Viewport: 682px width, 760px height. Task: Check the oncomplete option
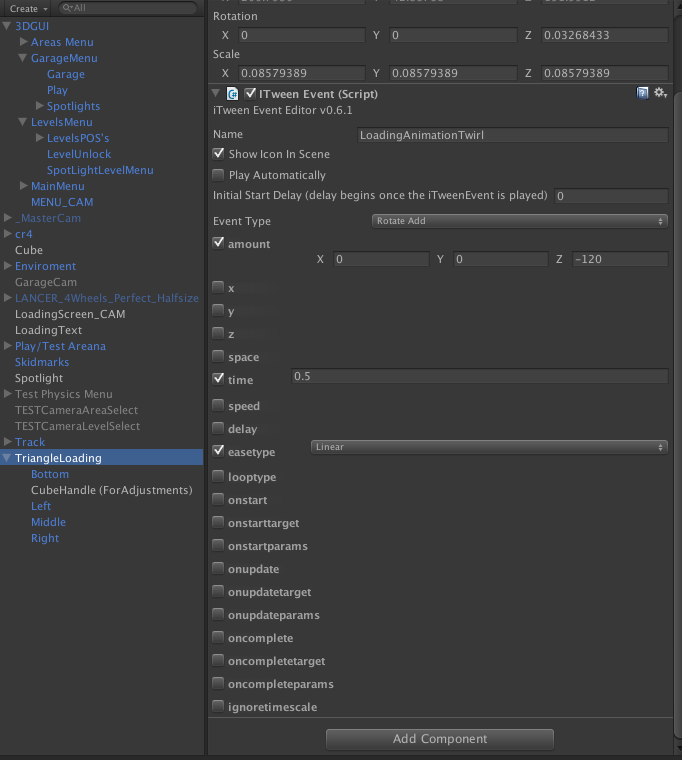click(x=219, y=638)
